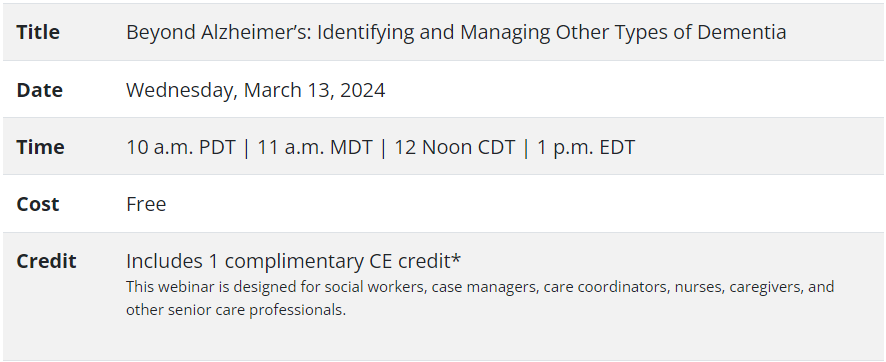Screen dimensions: 886x362
Task: Click the asterisk after CE credit
Action: (457, 258)
